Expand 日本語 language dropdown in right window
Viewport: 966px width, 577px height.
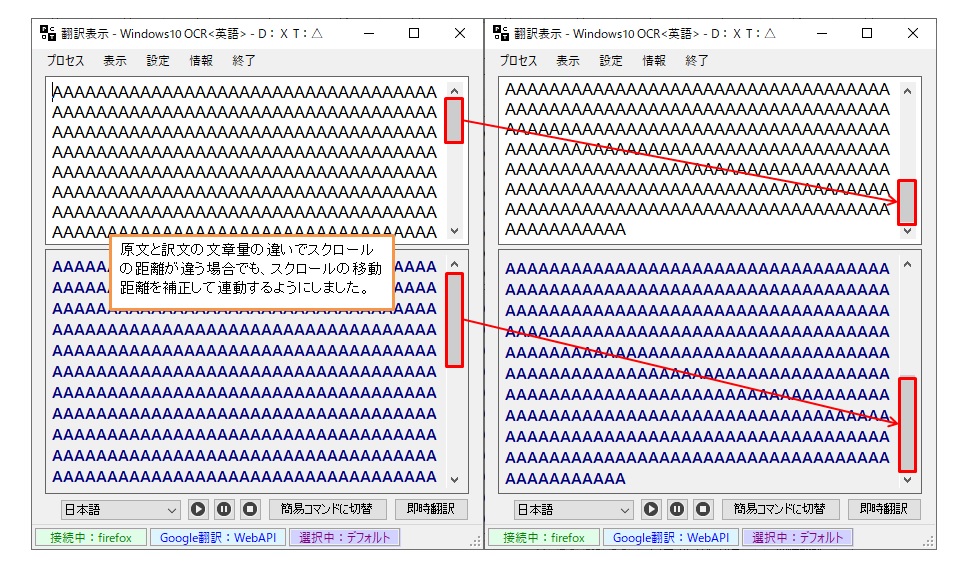pos(574,510)
